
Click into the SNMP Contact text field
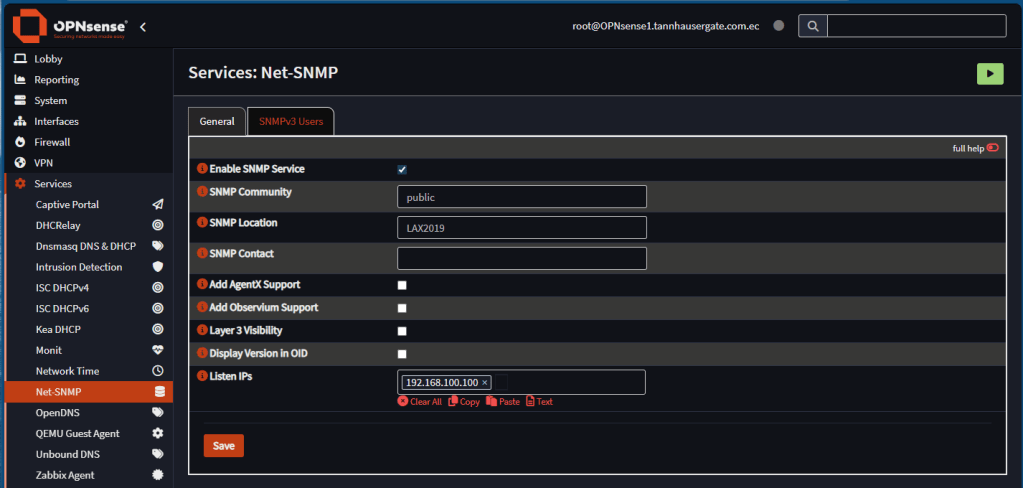point(521,258)
